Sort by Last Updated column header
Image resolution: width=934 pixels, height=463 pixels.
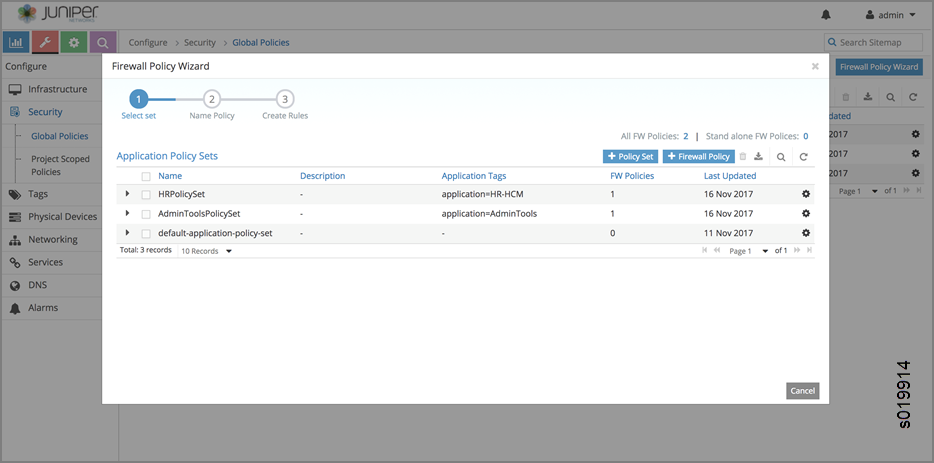(x=730, y=176)
